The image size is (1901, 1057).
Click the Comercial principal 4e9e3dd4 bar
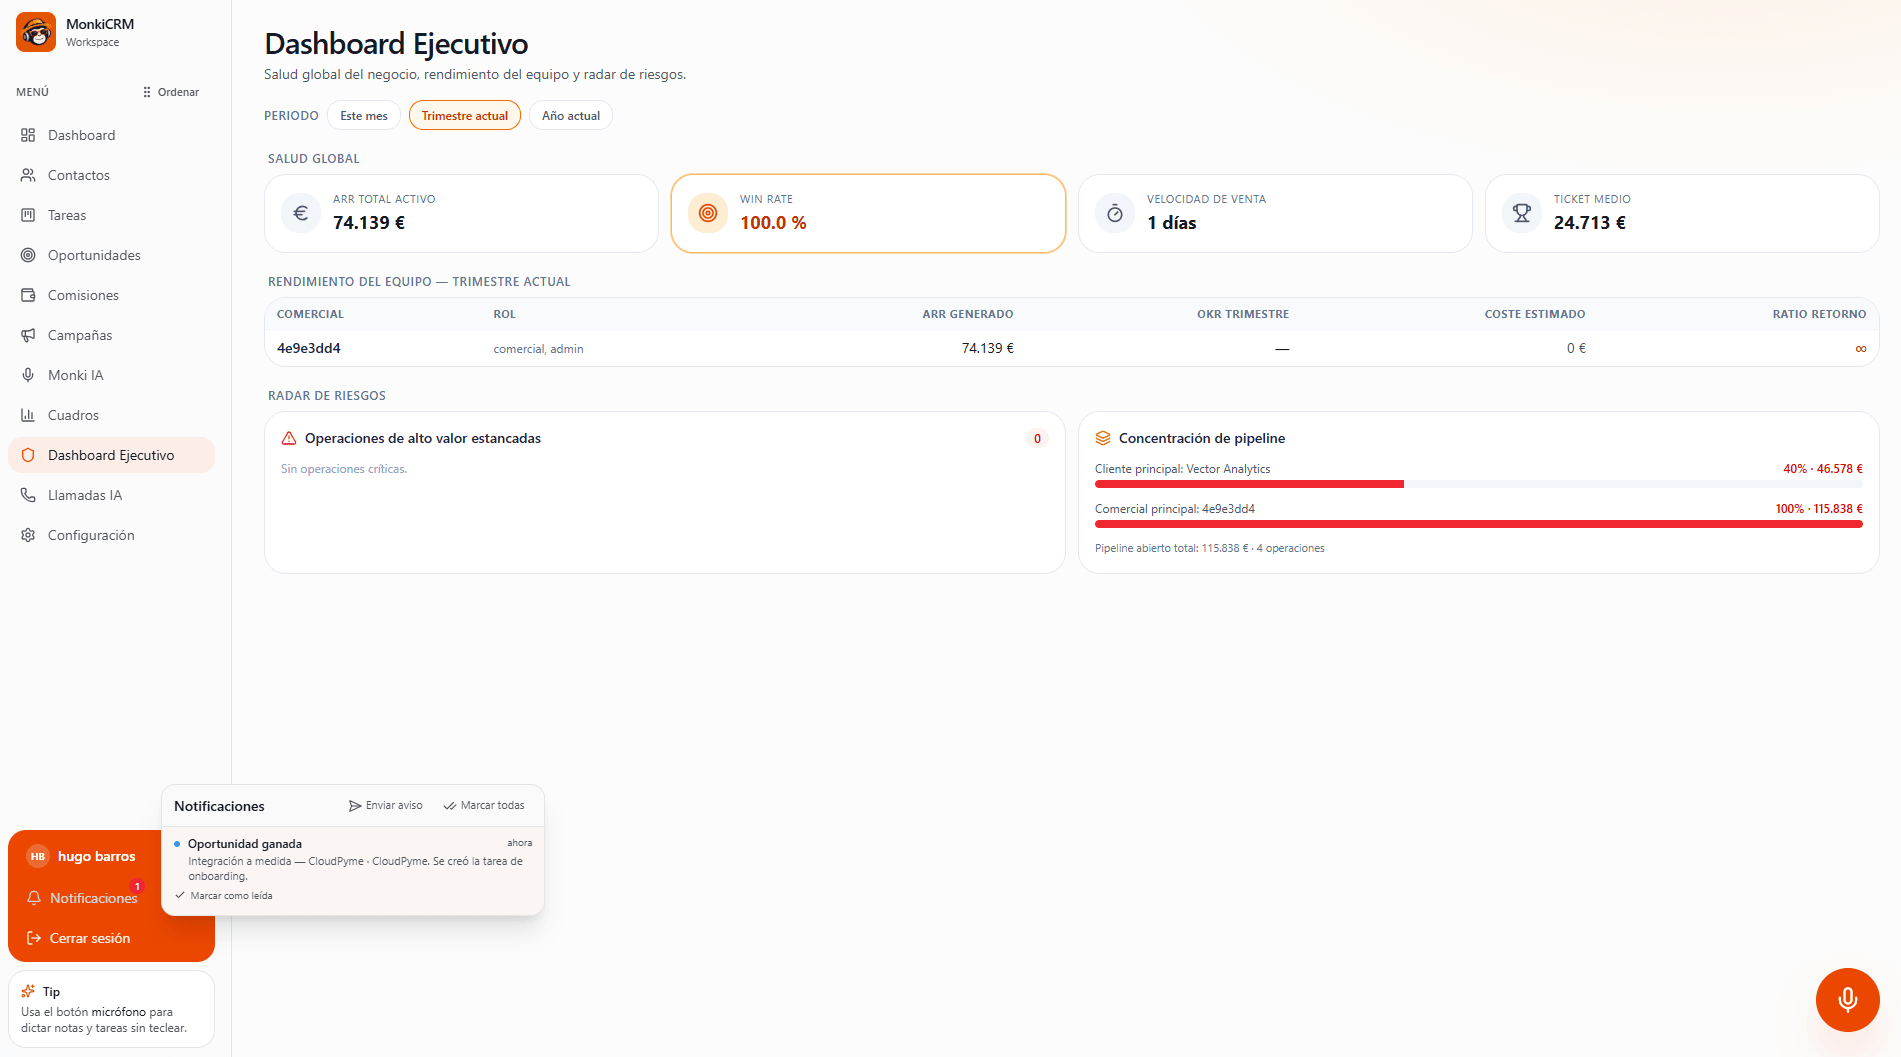coord(1479,524)
